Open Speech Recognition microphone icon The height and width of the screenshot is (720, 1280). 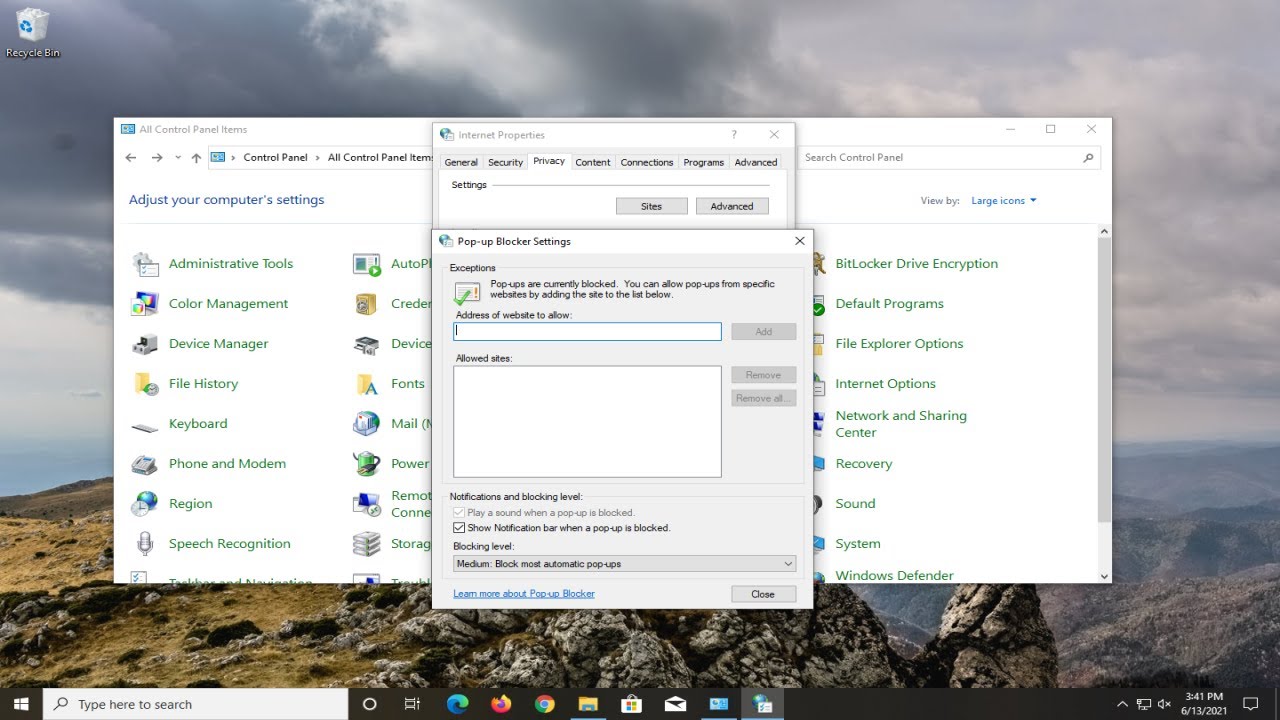coord(145,544)
